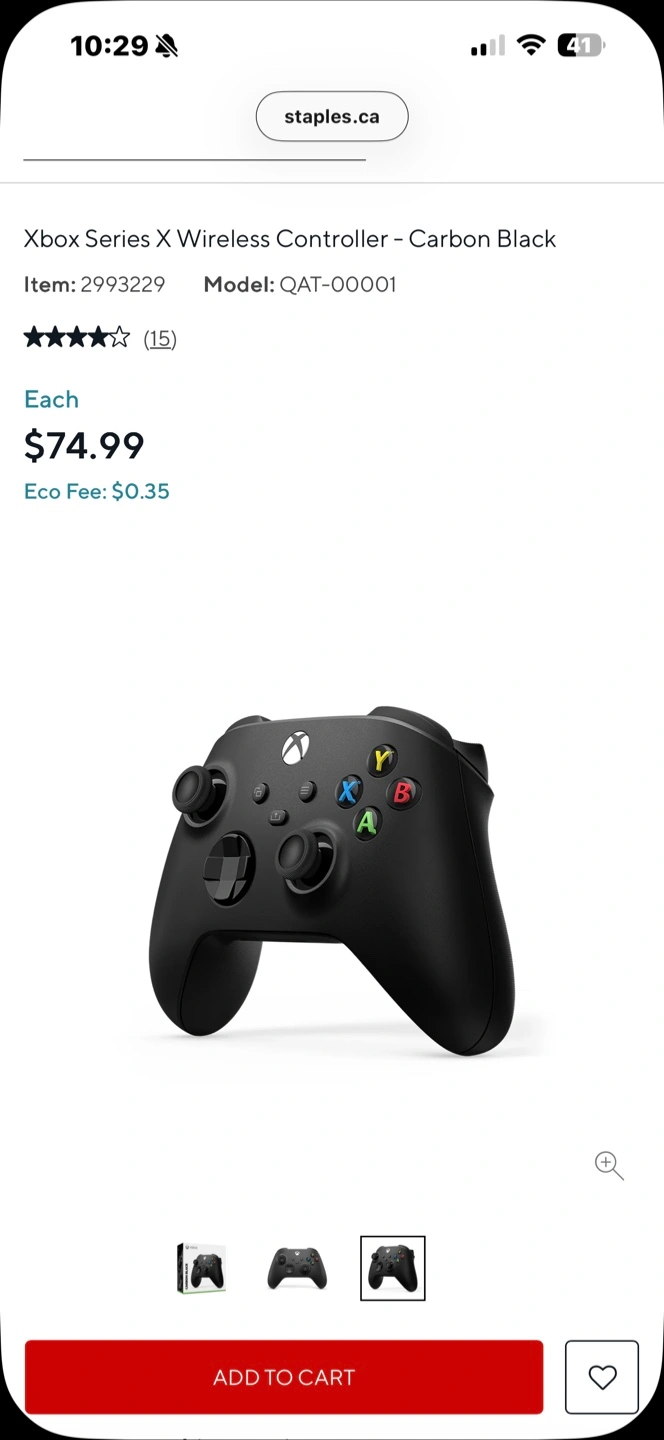Select the highlighted angled controller thumbnail
The image size is (664, 1440).
click(x=393, y=1268)
